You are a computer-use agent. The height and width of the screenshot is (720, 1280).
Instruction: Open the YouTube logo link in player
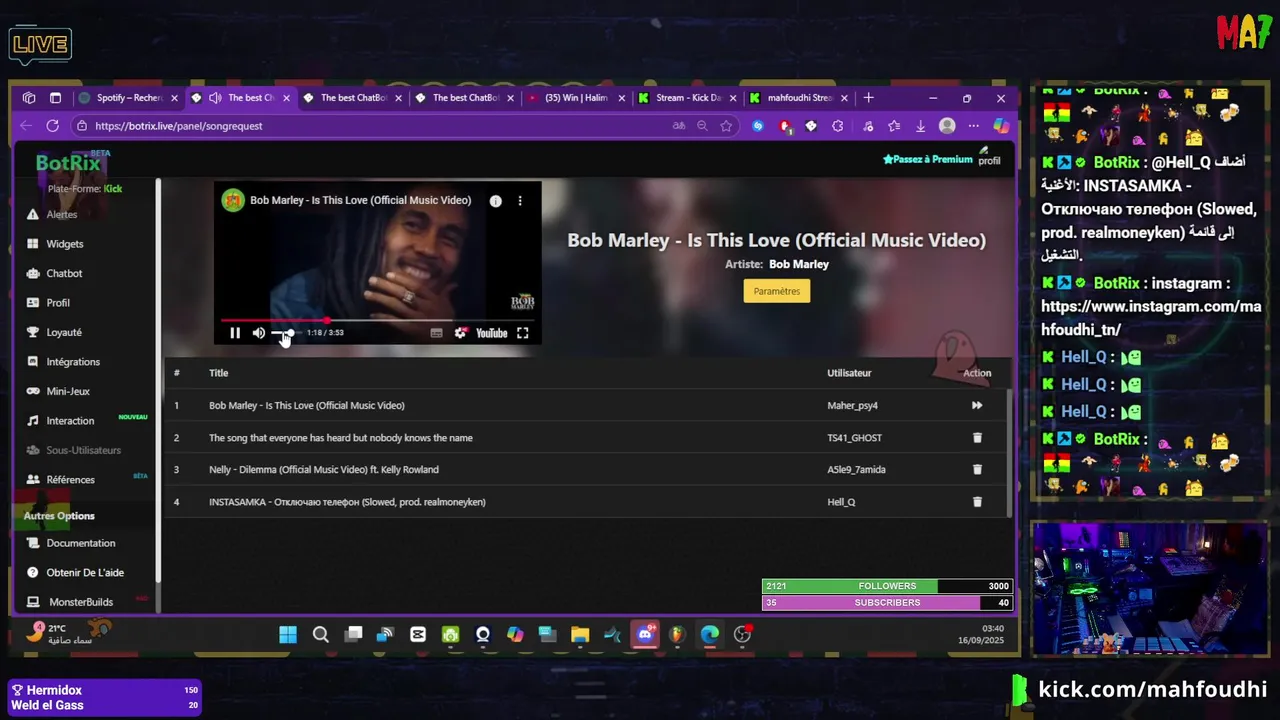coord(491,333)
